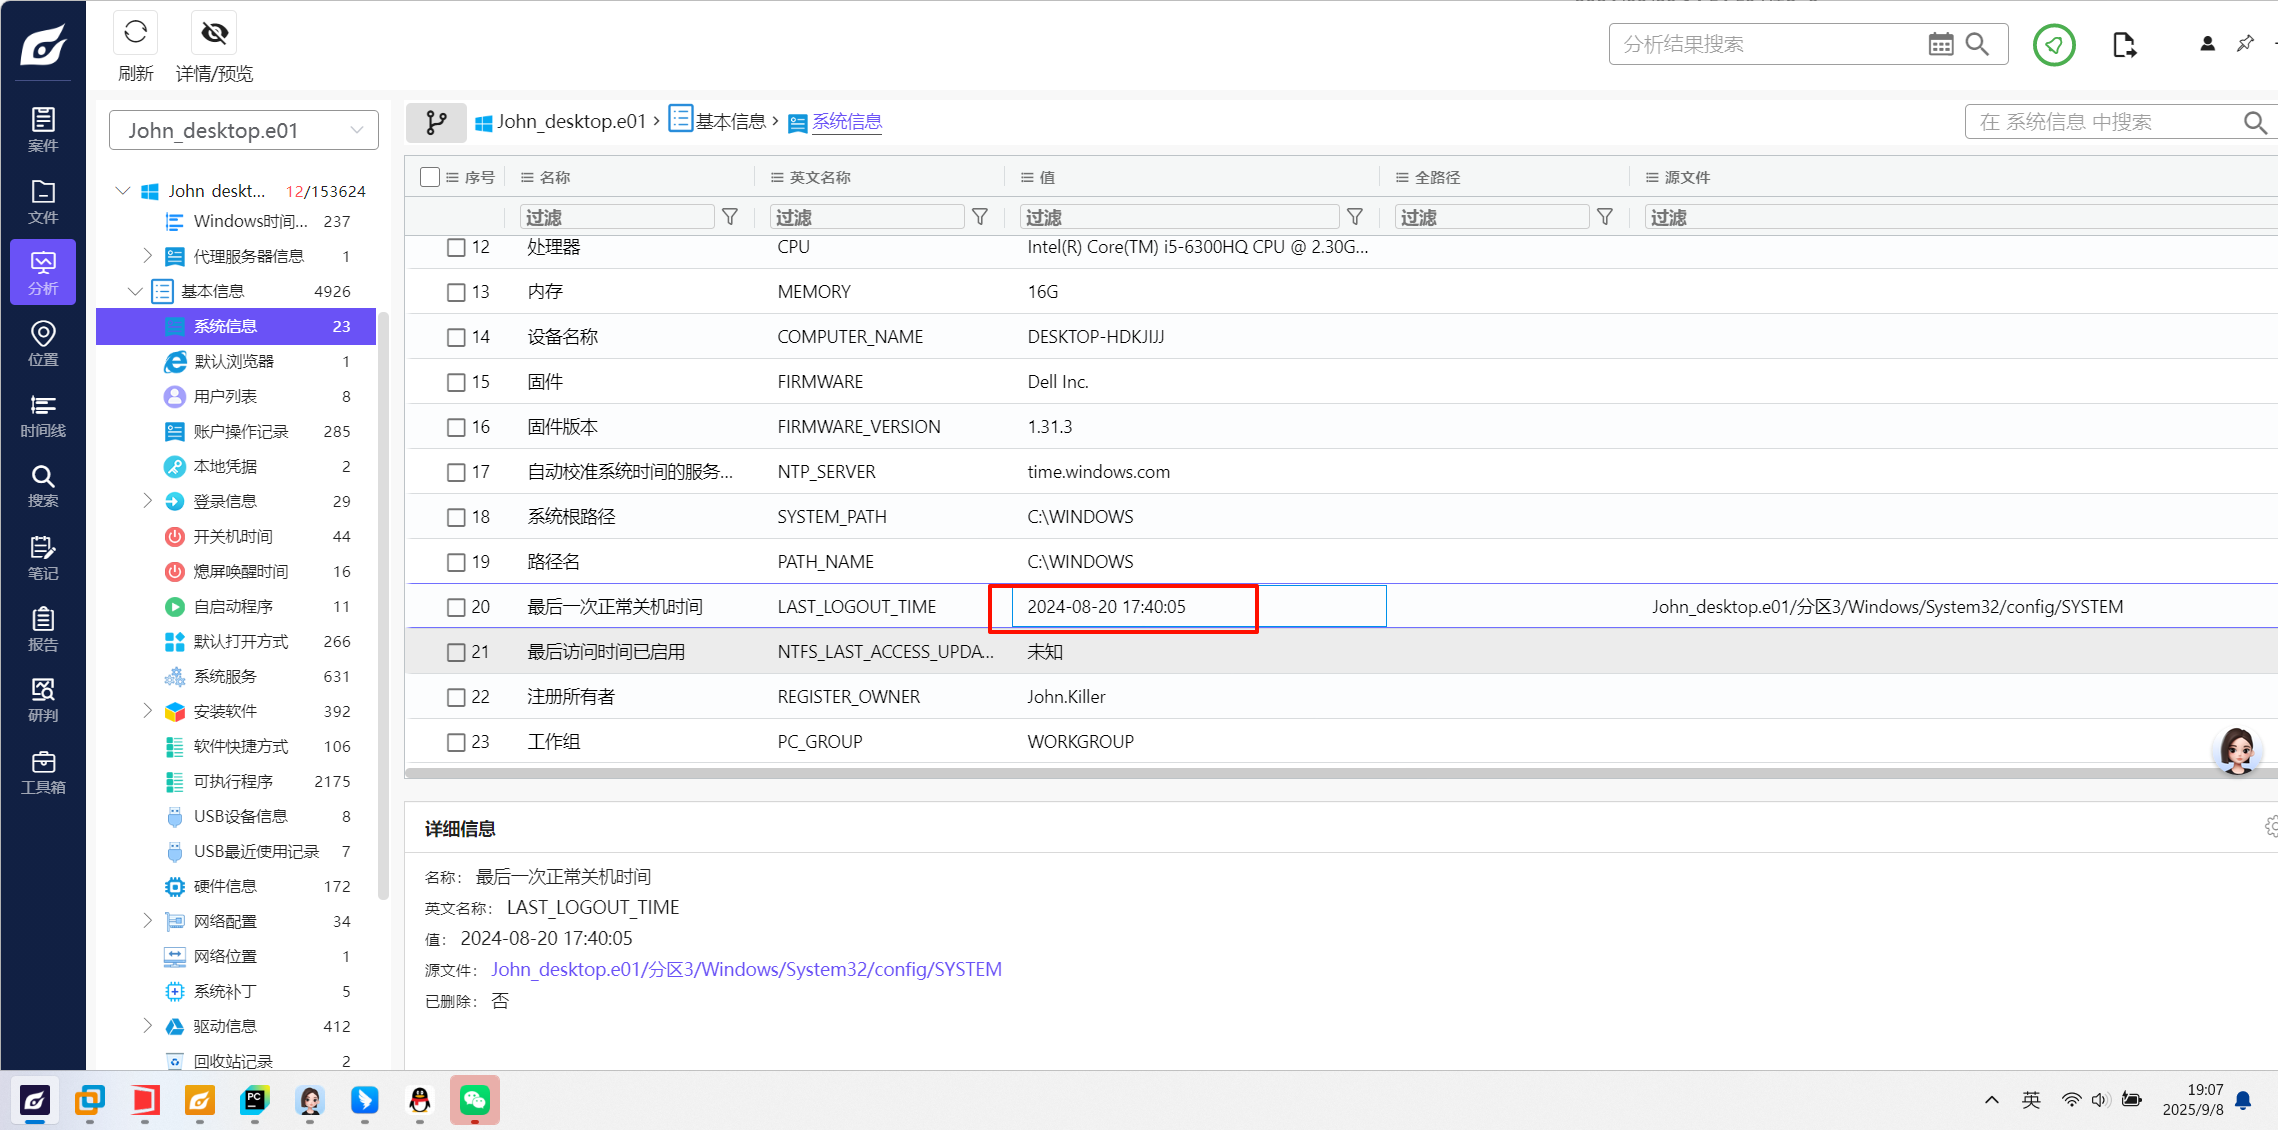
Task: Open the SYSTEM source file link in details
Action: pyautogui.click(x=746, y=969)
